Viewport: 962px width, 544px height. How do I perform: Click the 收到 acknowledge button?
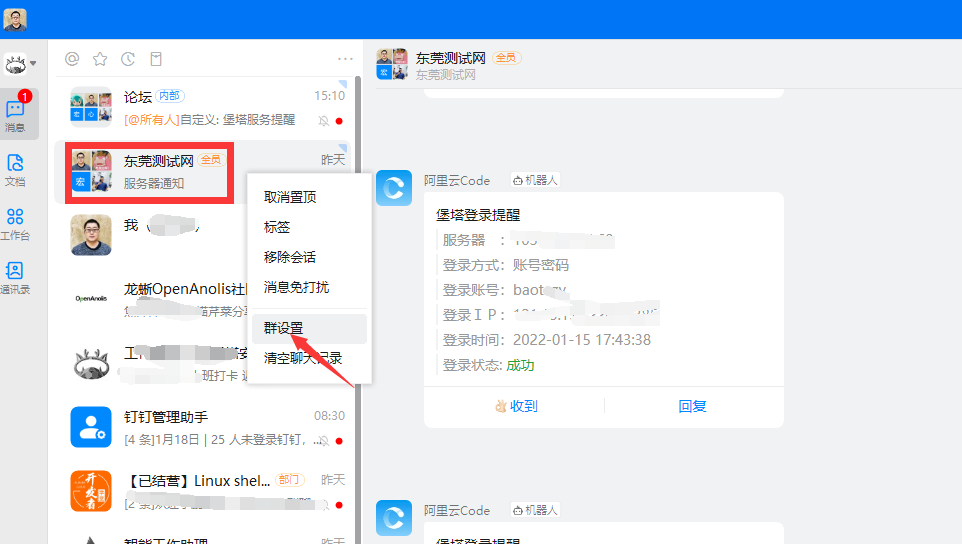coord(516,406)
